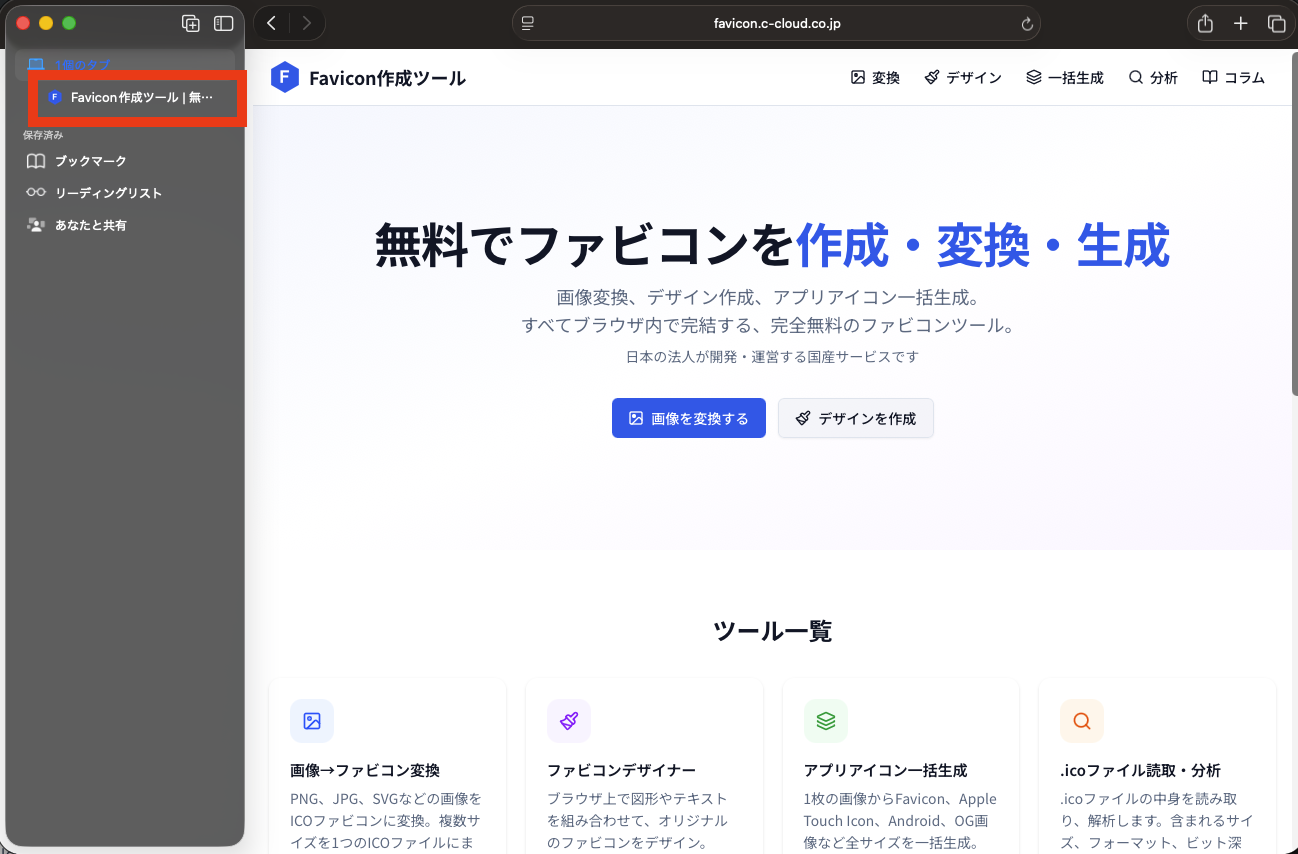This screenshot has height=854, width=1298.
Task: Click the image icon in 画像→ファビコン変換 card
Action: 312,721
